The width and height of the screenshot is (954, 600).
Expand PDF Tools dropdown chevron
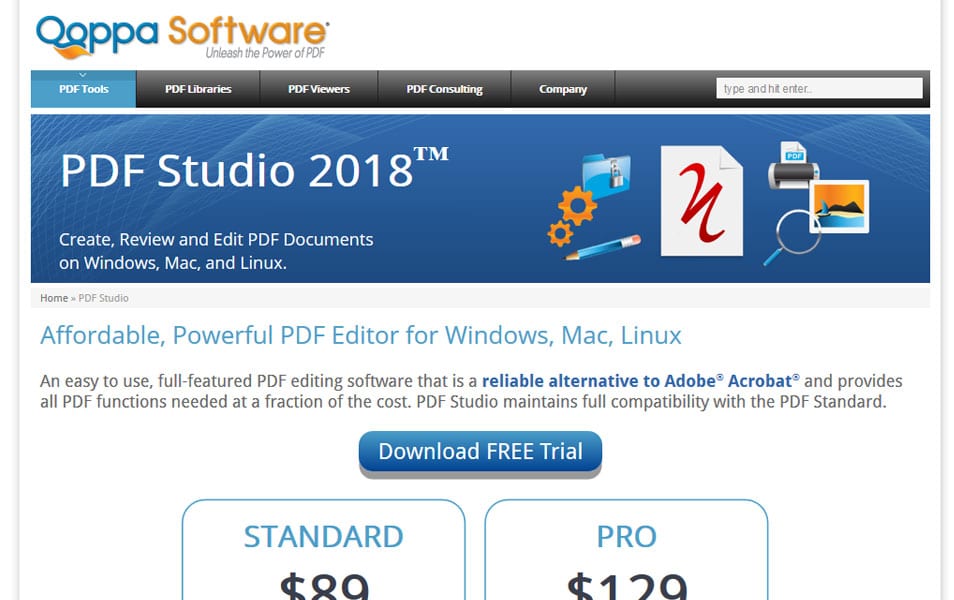pos(83,75)
